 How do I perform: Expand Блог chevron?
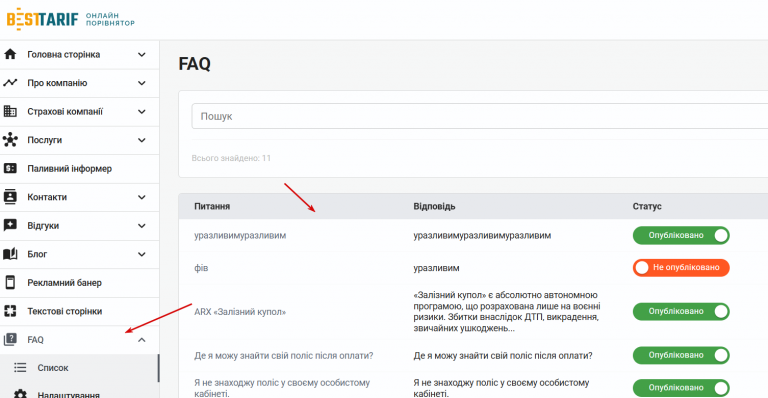(142, 254)
